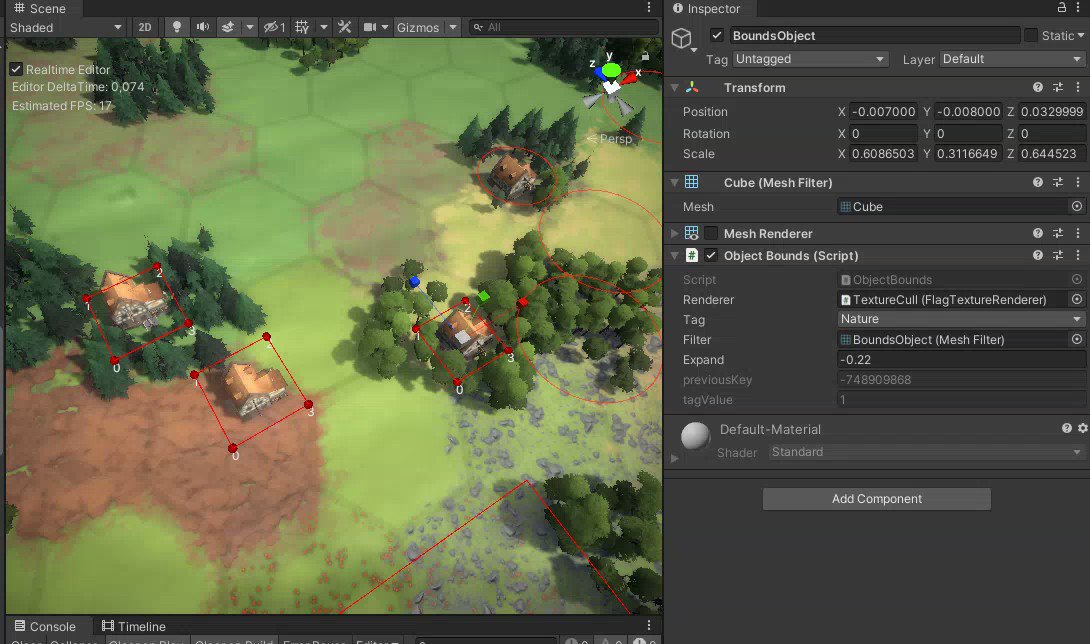Viewport: 1090px width, 644px height.
Task: Click the Filter field object picker circle
Action: tap(1077, 339)
